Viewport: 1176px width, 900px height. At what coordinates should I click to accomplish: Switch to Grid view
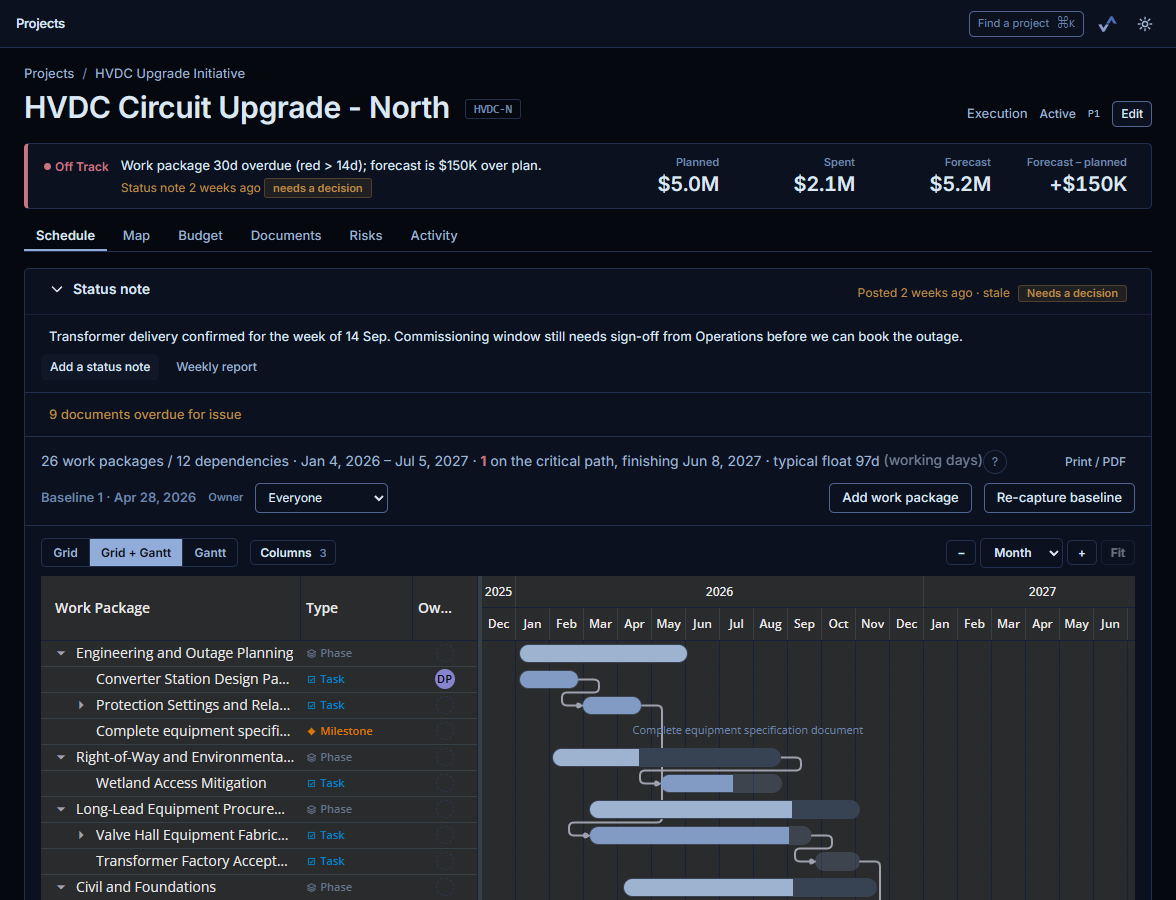pos(65,553)
